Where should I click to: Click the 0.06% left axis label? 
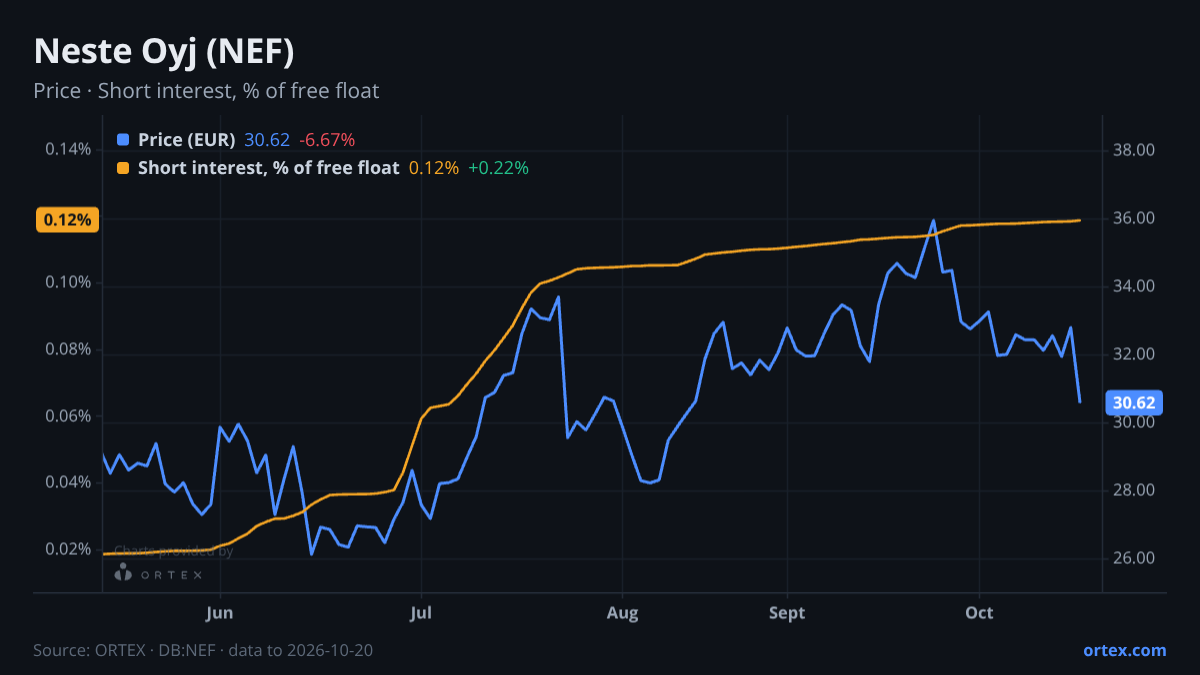coord(68,416)
